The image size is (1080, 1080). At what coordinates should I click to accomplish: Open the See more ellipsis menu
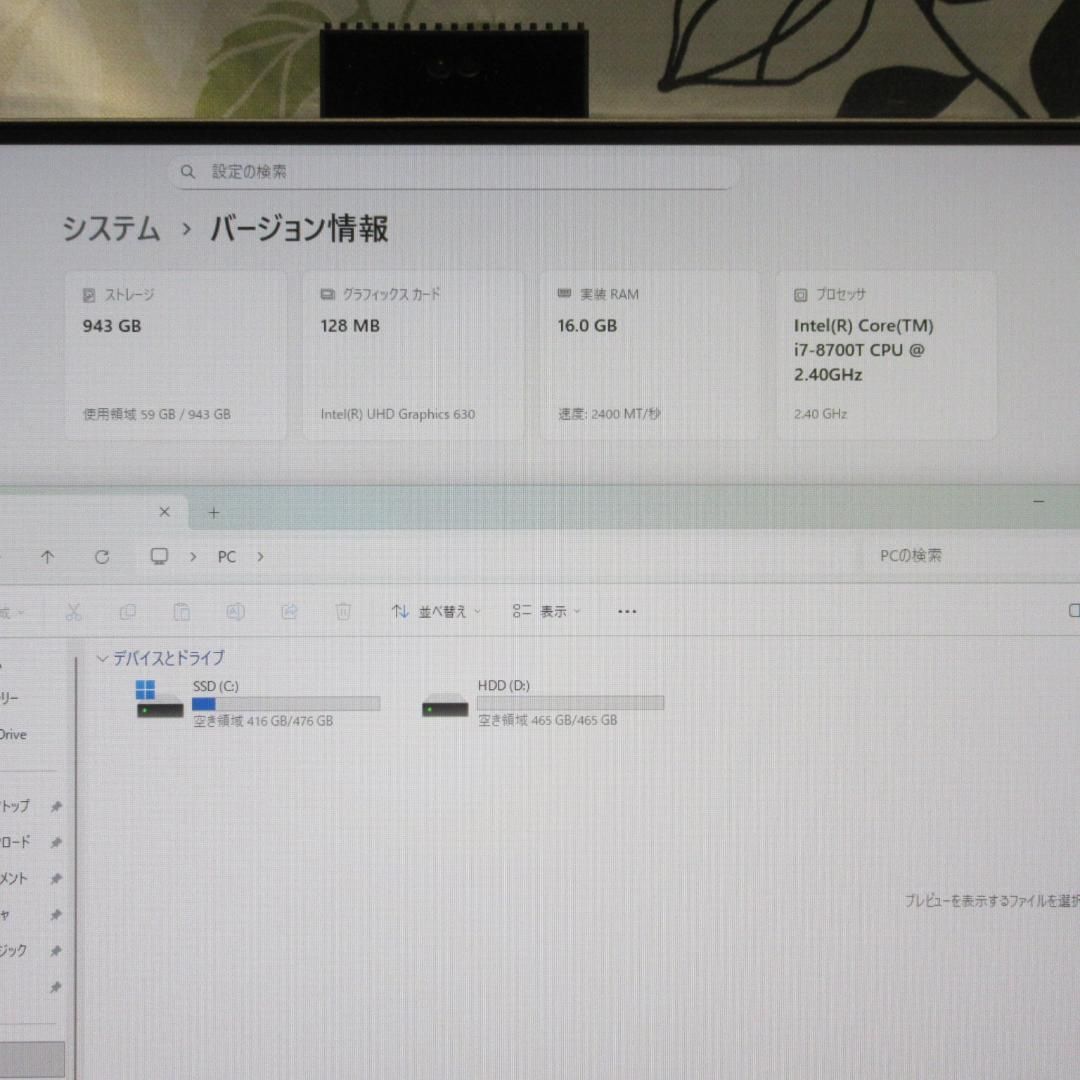tap(627, 611)
